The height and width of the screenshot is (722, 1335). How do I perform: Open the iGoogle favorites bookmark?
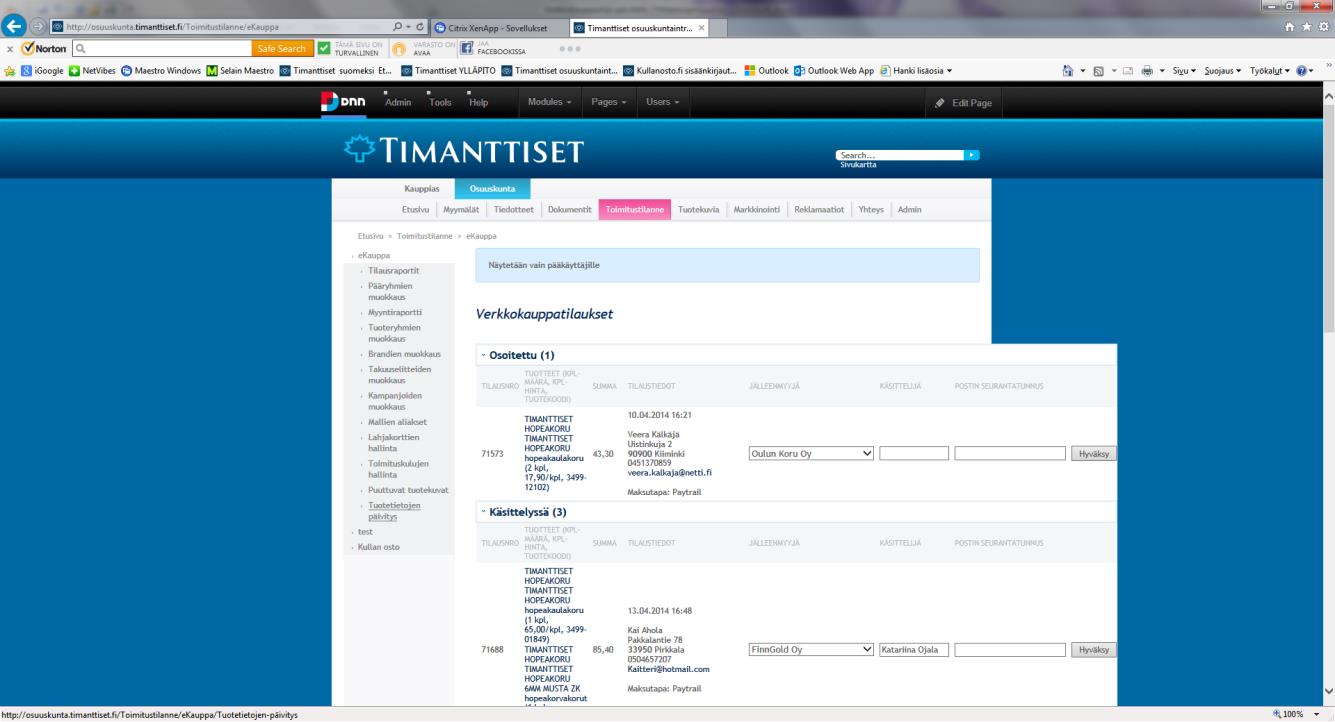(x=41, y=70)
